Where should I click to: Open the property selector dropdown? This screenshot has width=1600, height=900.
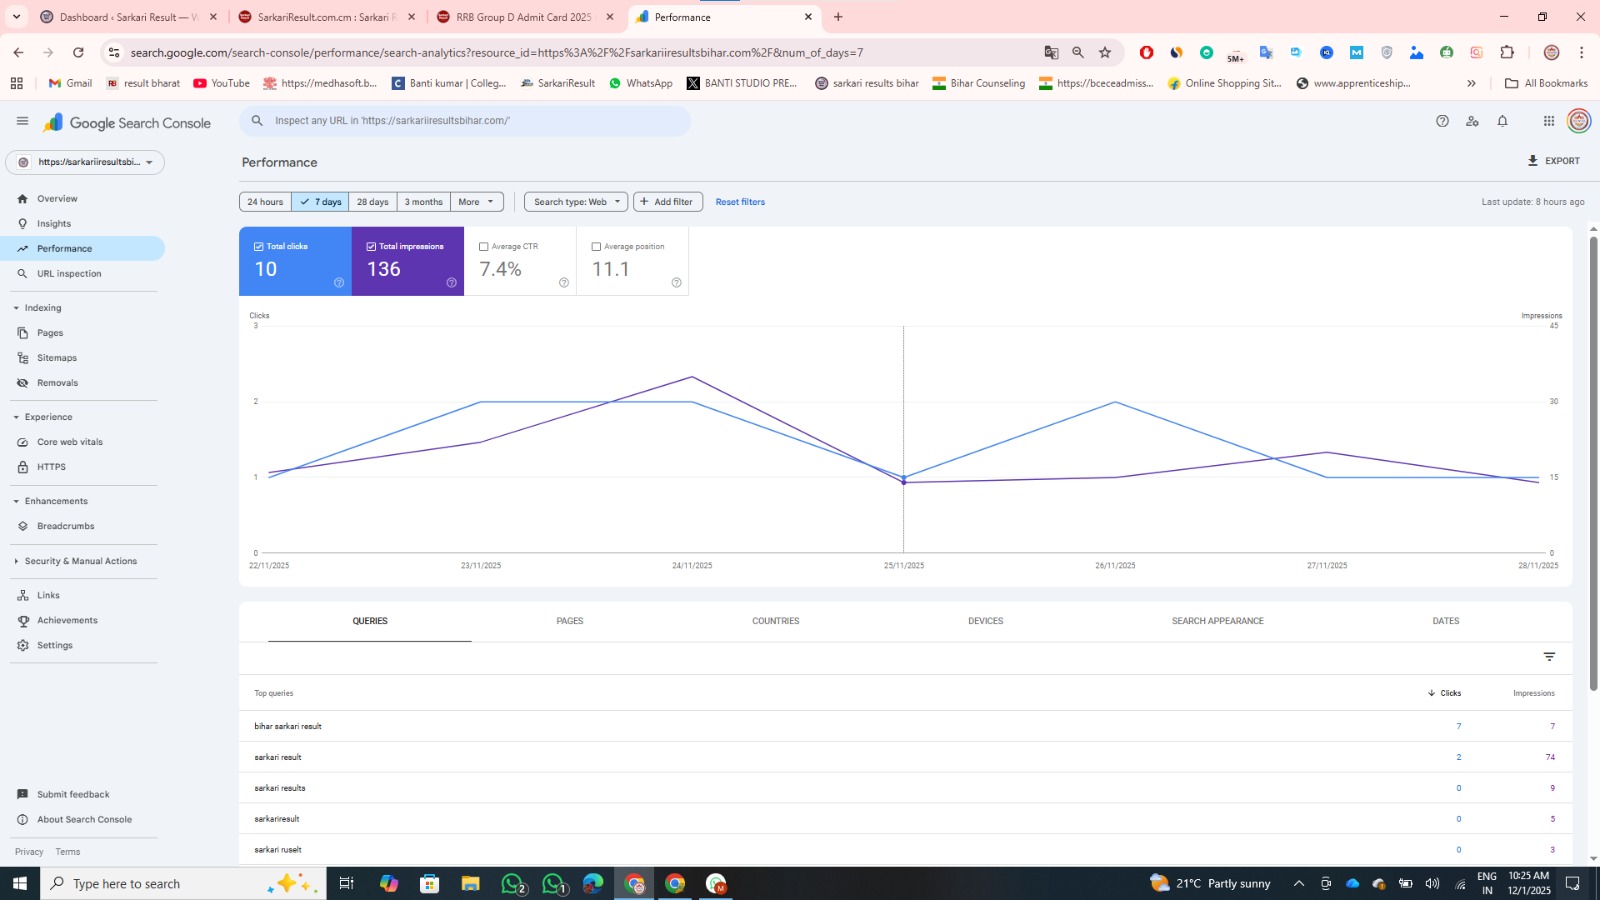(x=85, y=162)
